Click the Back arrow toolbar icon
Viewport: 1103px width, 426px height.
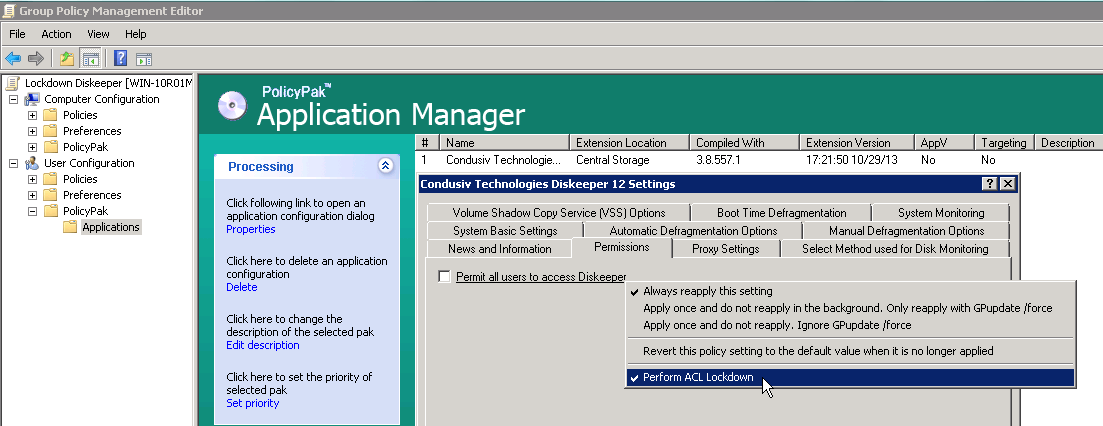pos(13,58)
